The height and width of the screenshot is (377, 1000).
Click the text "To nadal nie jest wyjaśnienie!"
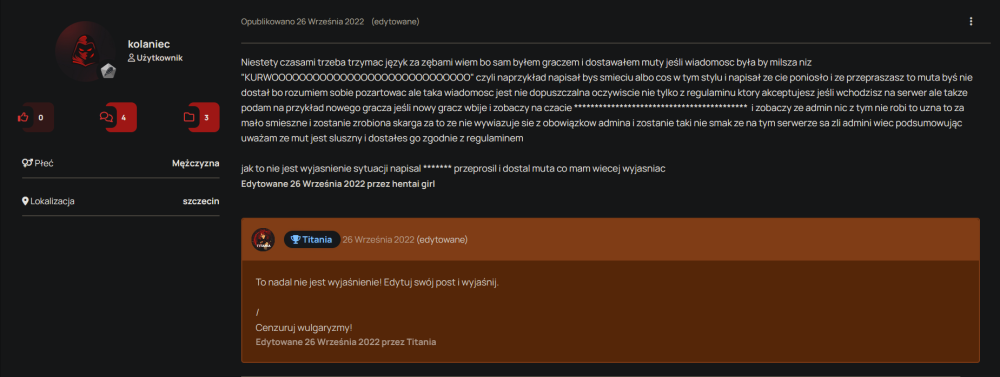coord(318,282)
